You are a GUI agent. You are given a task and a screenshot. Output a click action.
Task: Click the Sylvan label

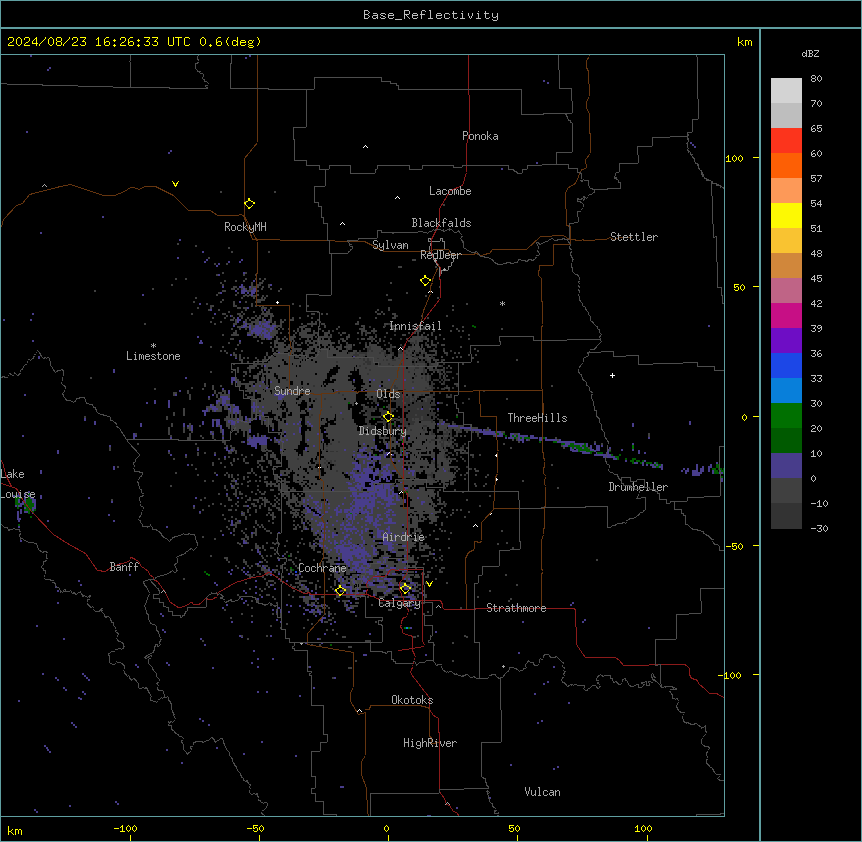[390, 245]
